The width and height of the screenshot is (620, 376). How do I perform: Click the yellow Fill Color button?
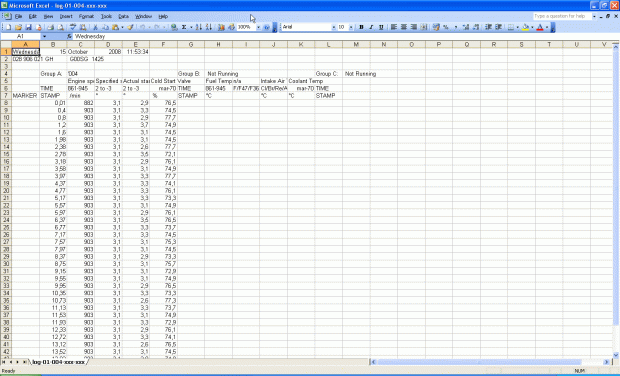click(x=525, y=27)
